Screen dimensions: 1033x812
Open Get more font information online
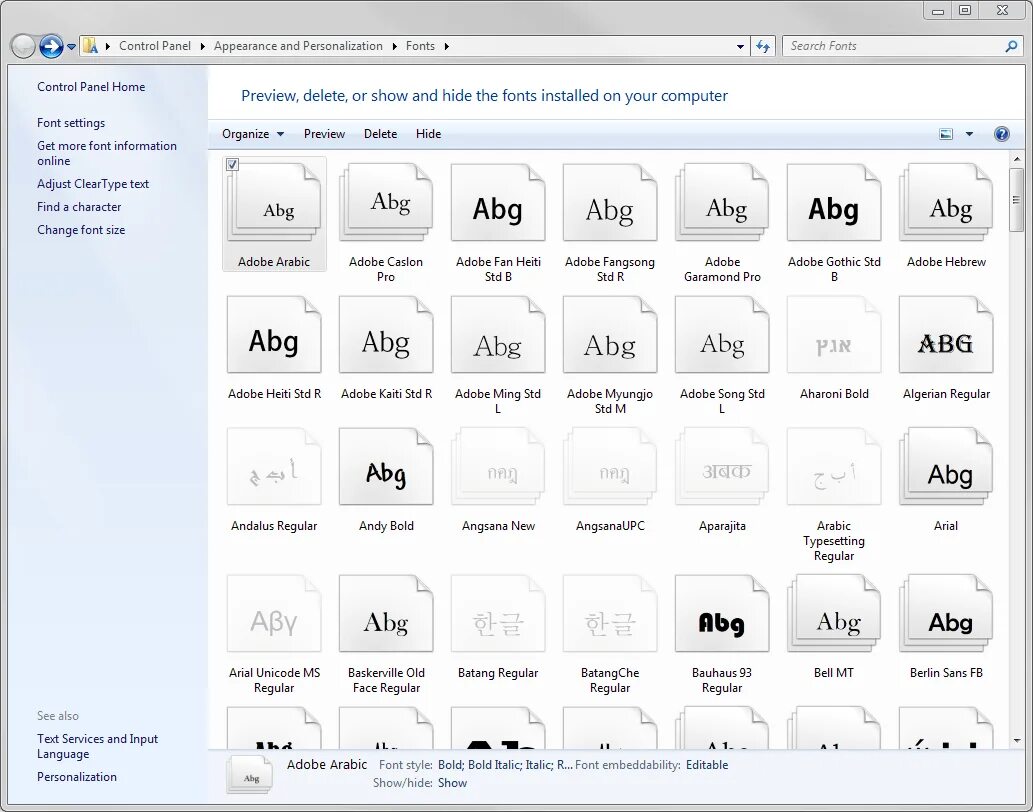pyautogui.click(x=107, y=153)
